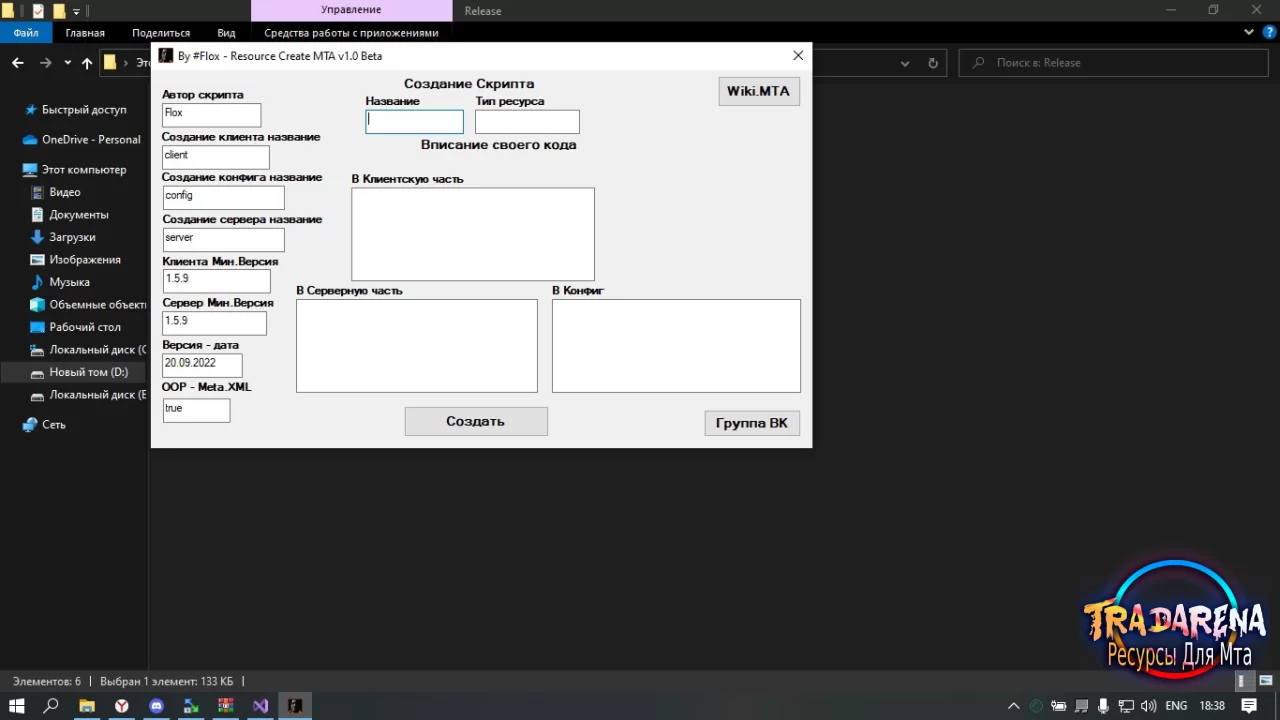
Task: Open File Explorer from the taskbar
Action: 87,705
